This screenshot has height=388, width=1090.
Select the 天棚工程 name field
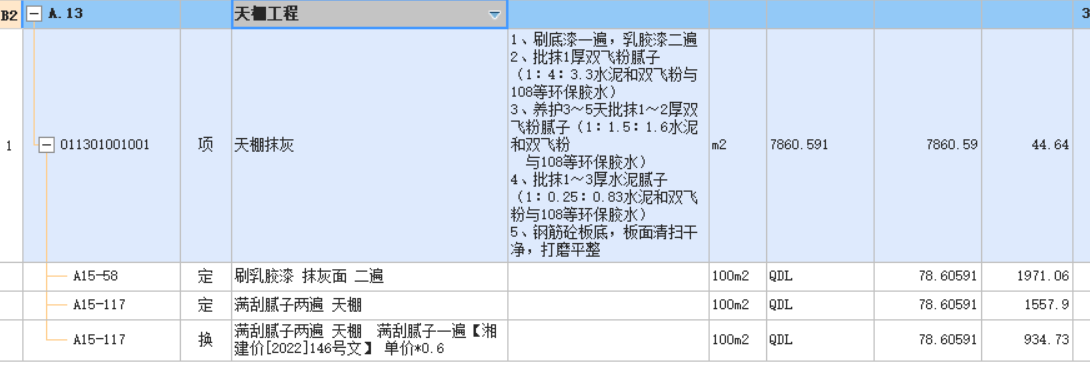[x=369, y=15]
